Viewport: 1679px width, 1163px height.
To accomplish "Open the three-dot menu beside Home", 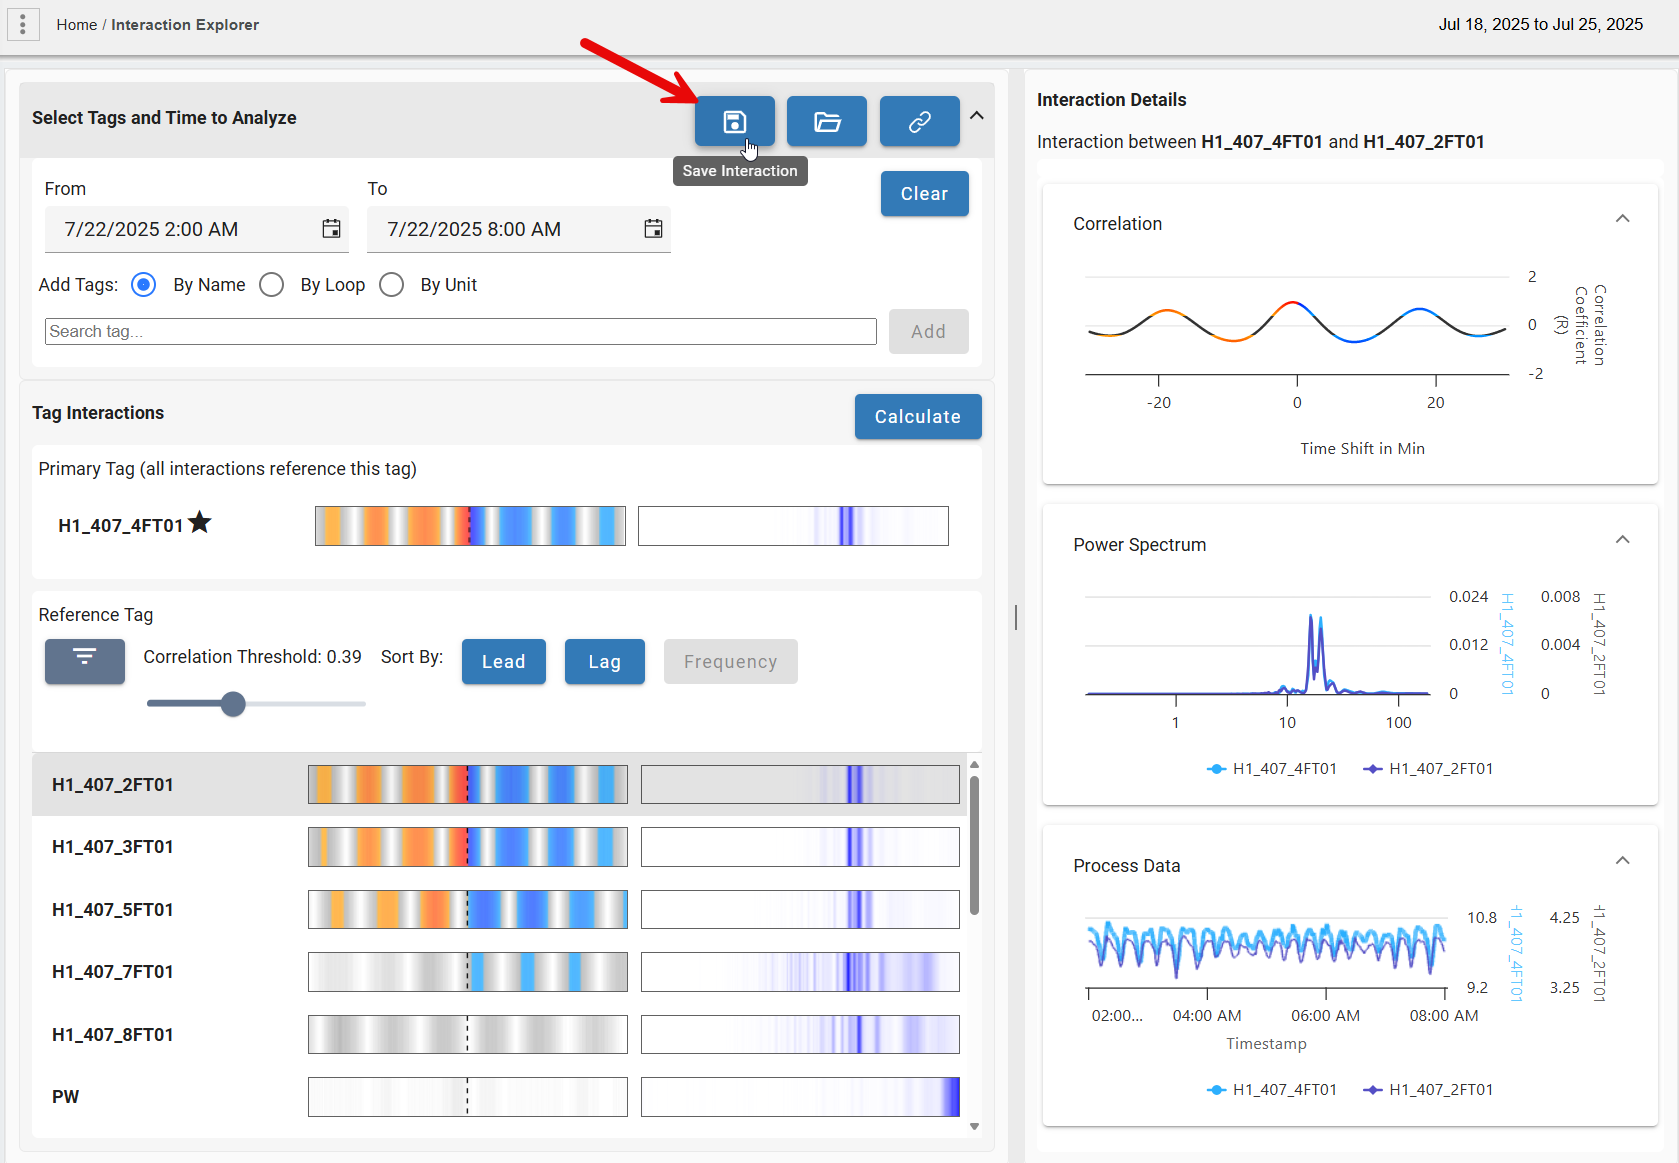I will click(23, 24).
